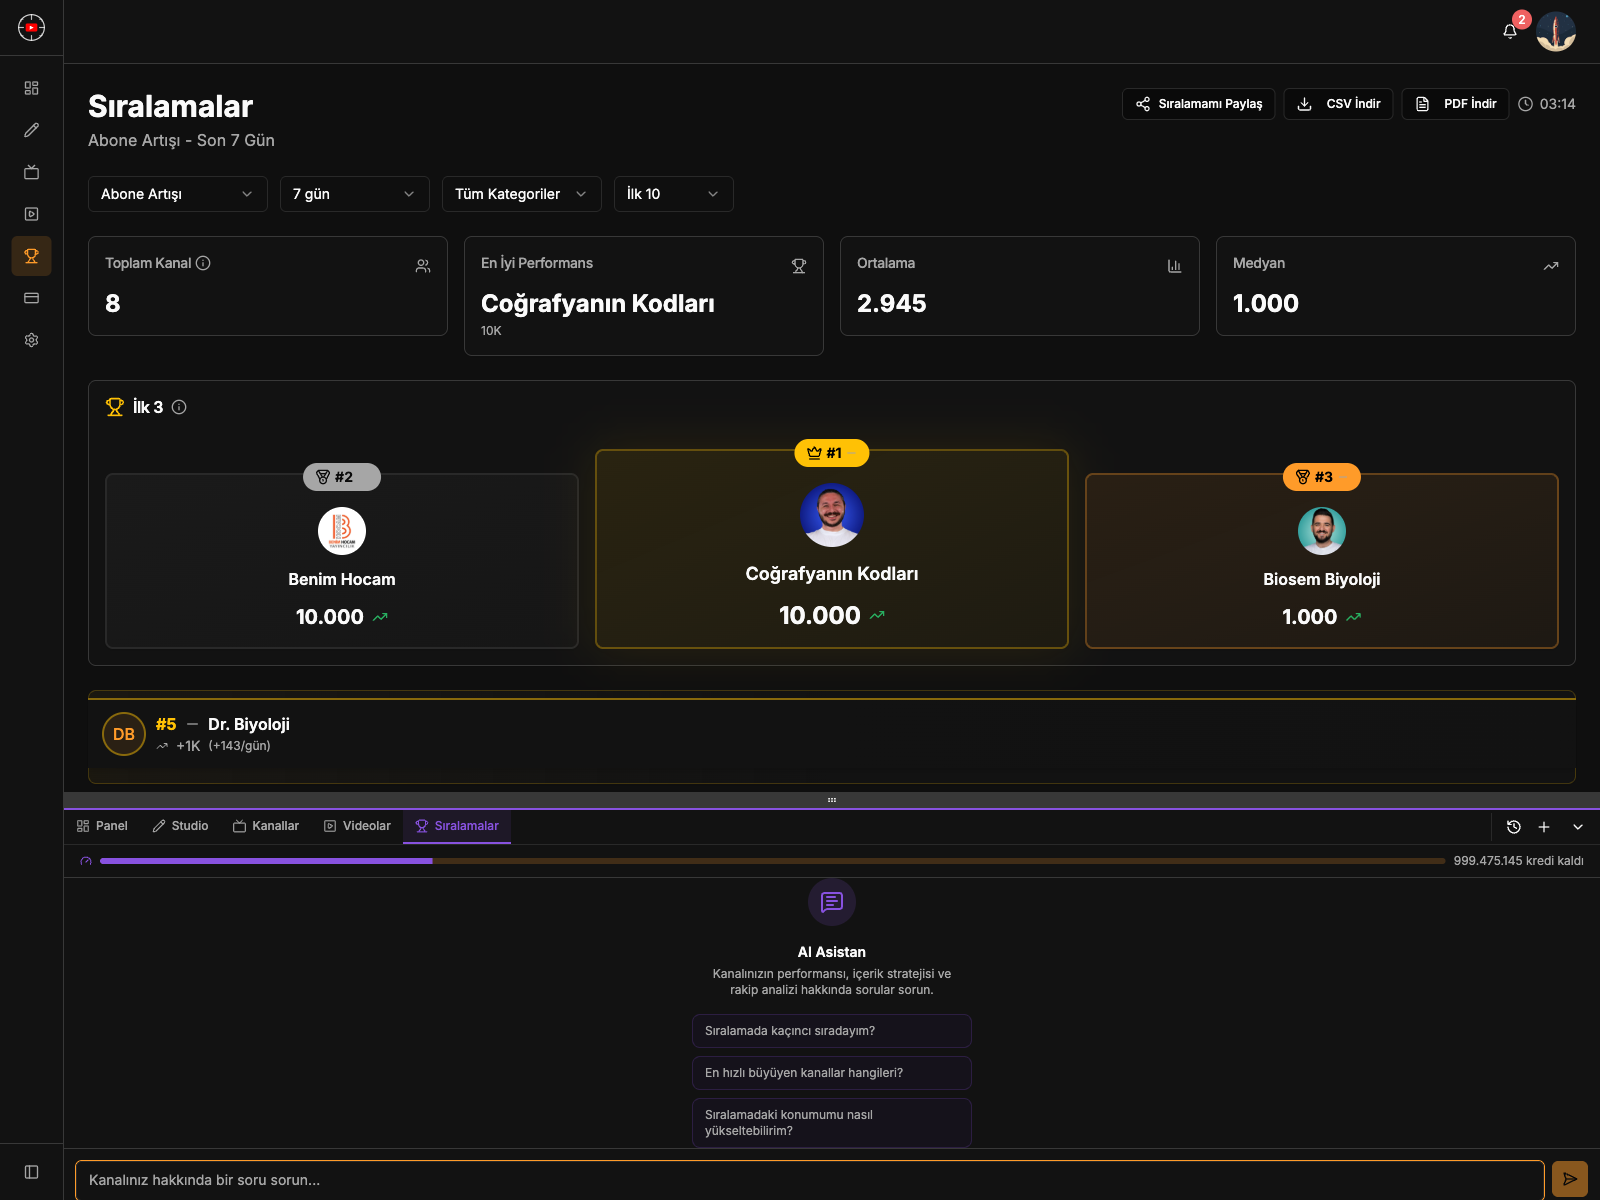Click the '03:14' time text
This screenshot has height=1200, width=1600.
(x=1557, y=104)
